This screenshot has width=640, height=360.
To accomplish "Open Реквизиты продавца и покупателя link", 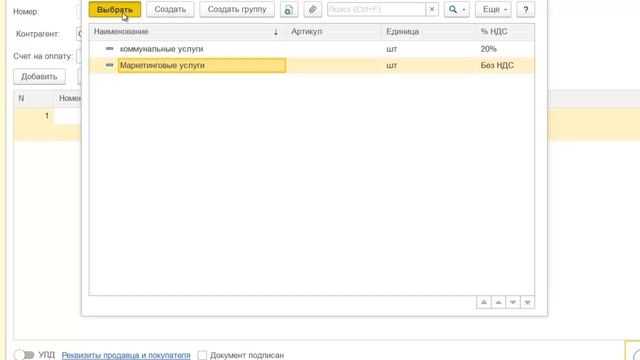I will click(x=126, y=355).
